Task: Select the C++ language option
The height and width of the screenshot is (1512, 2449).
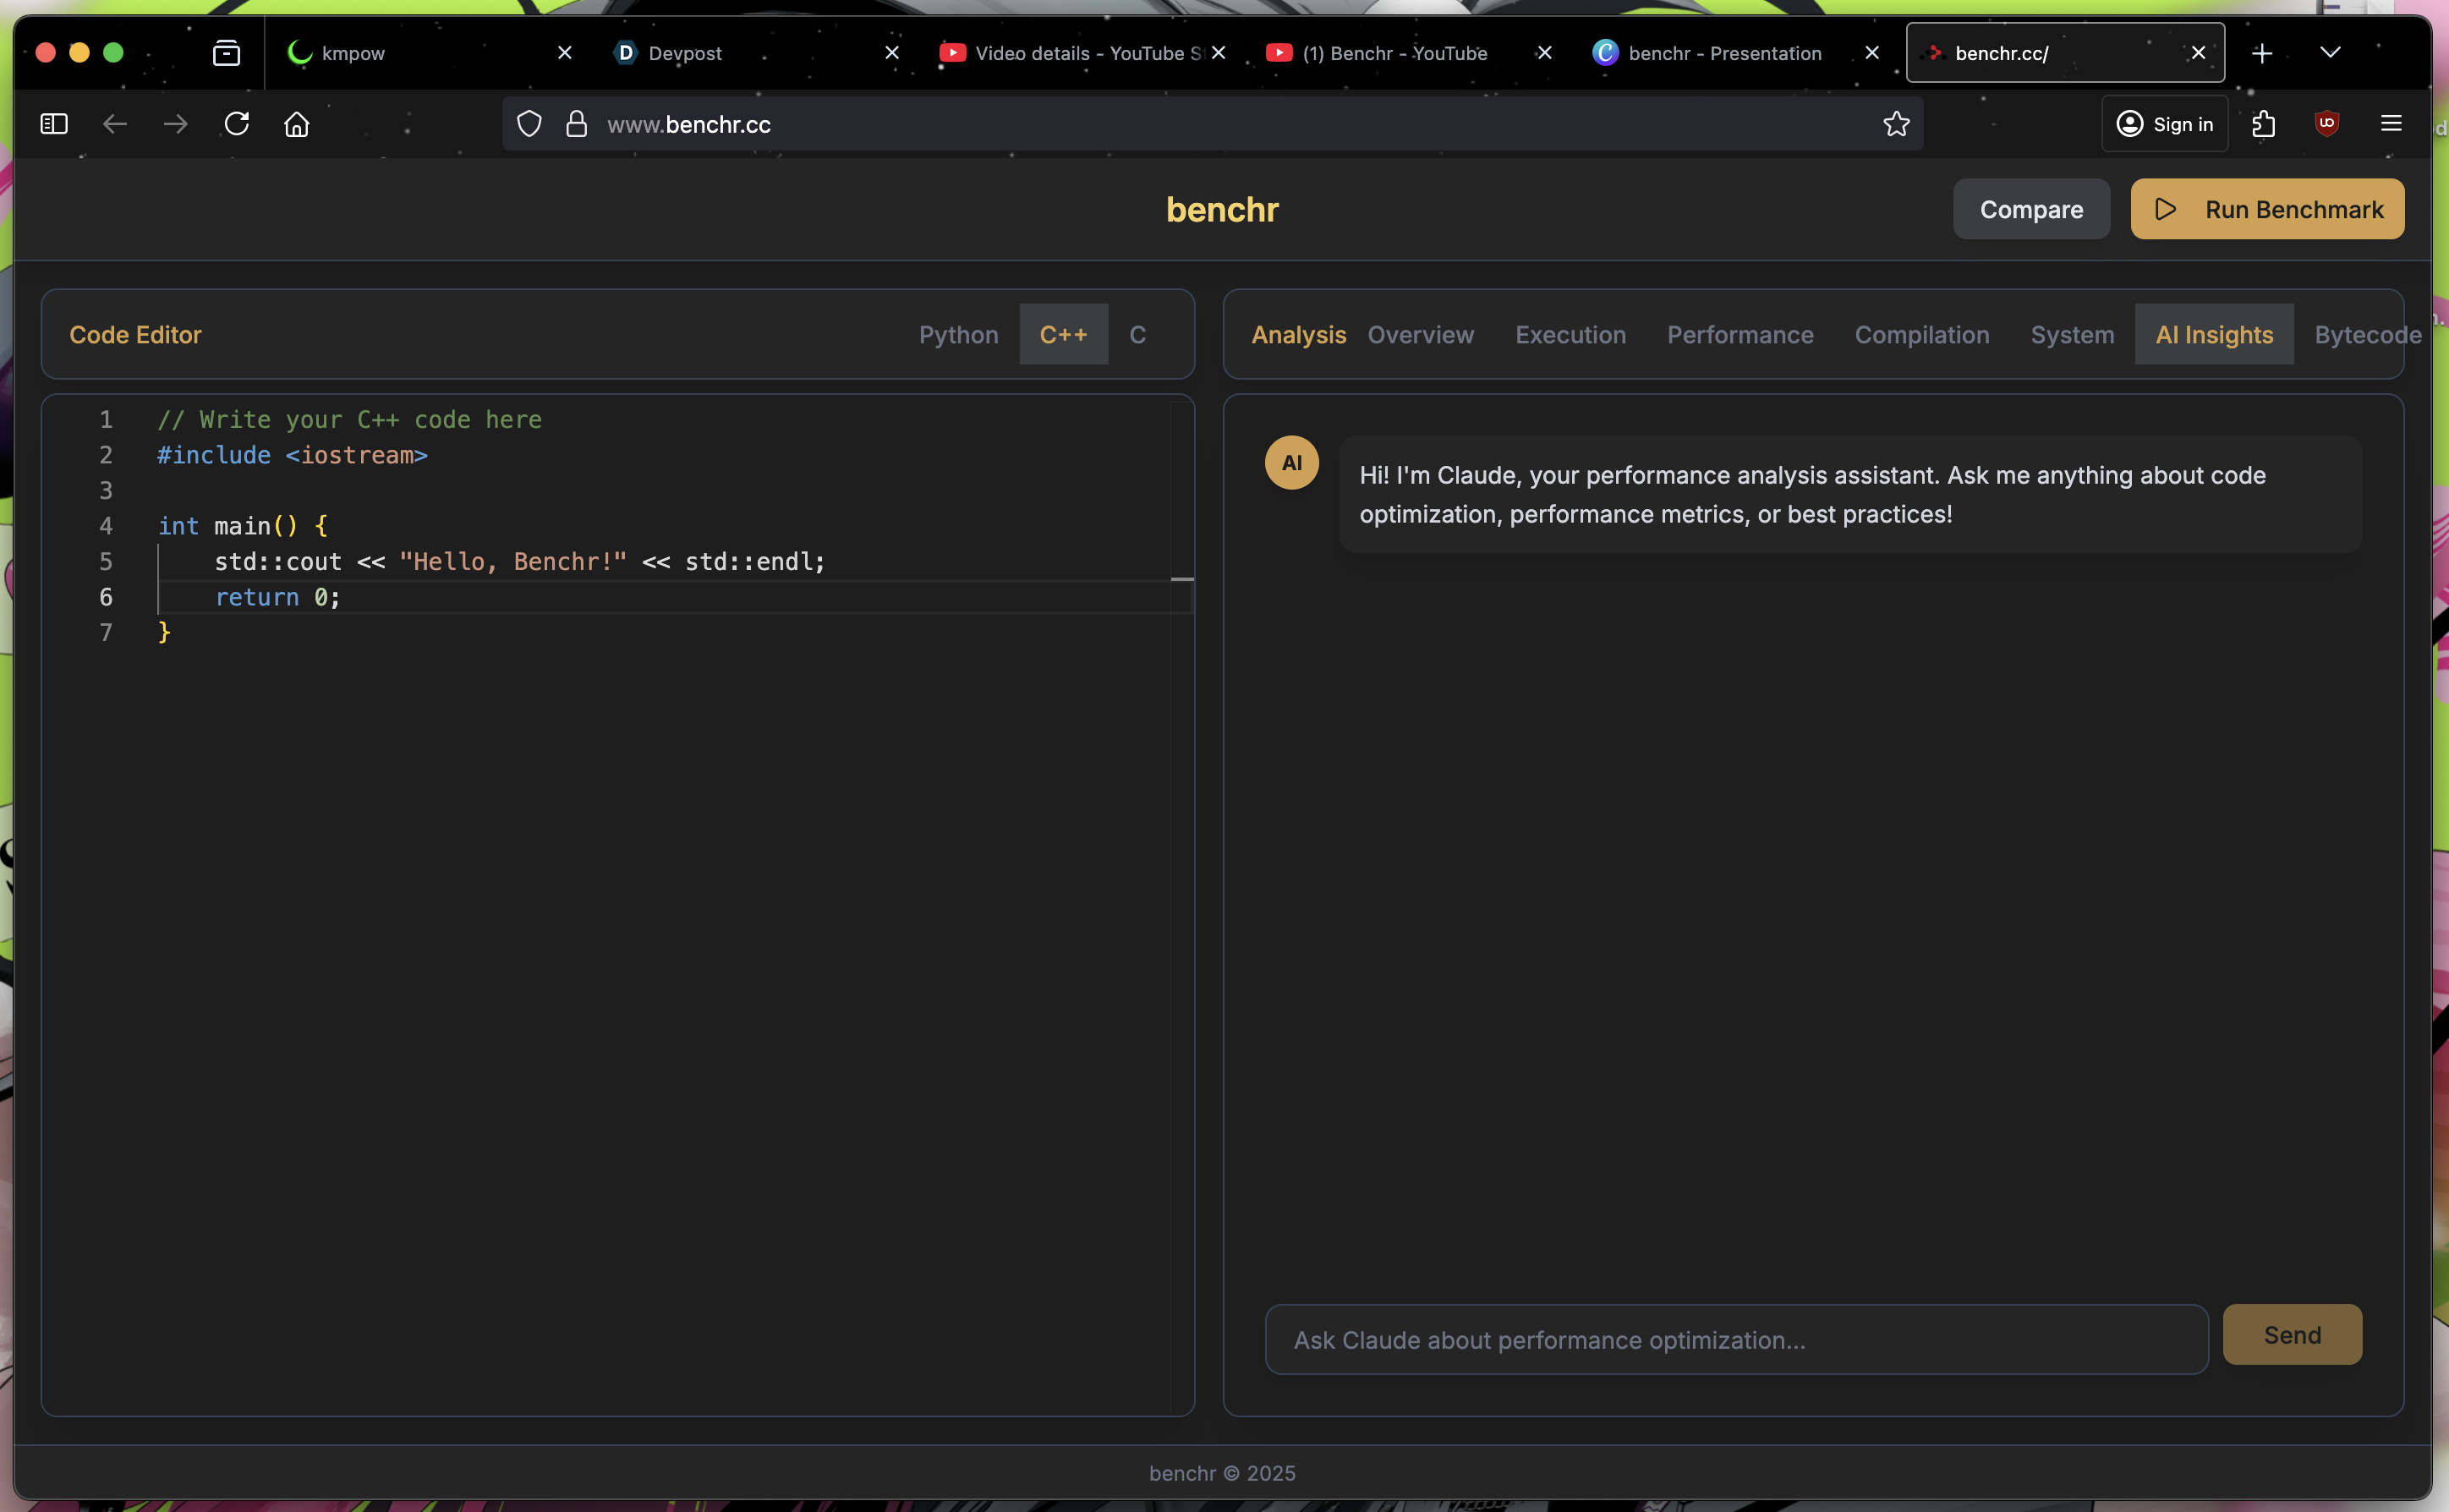Action: (x=1063, y=335)
